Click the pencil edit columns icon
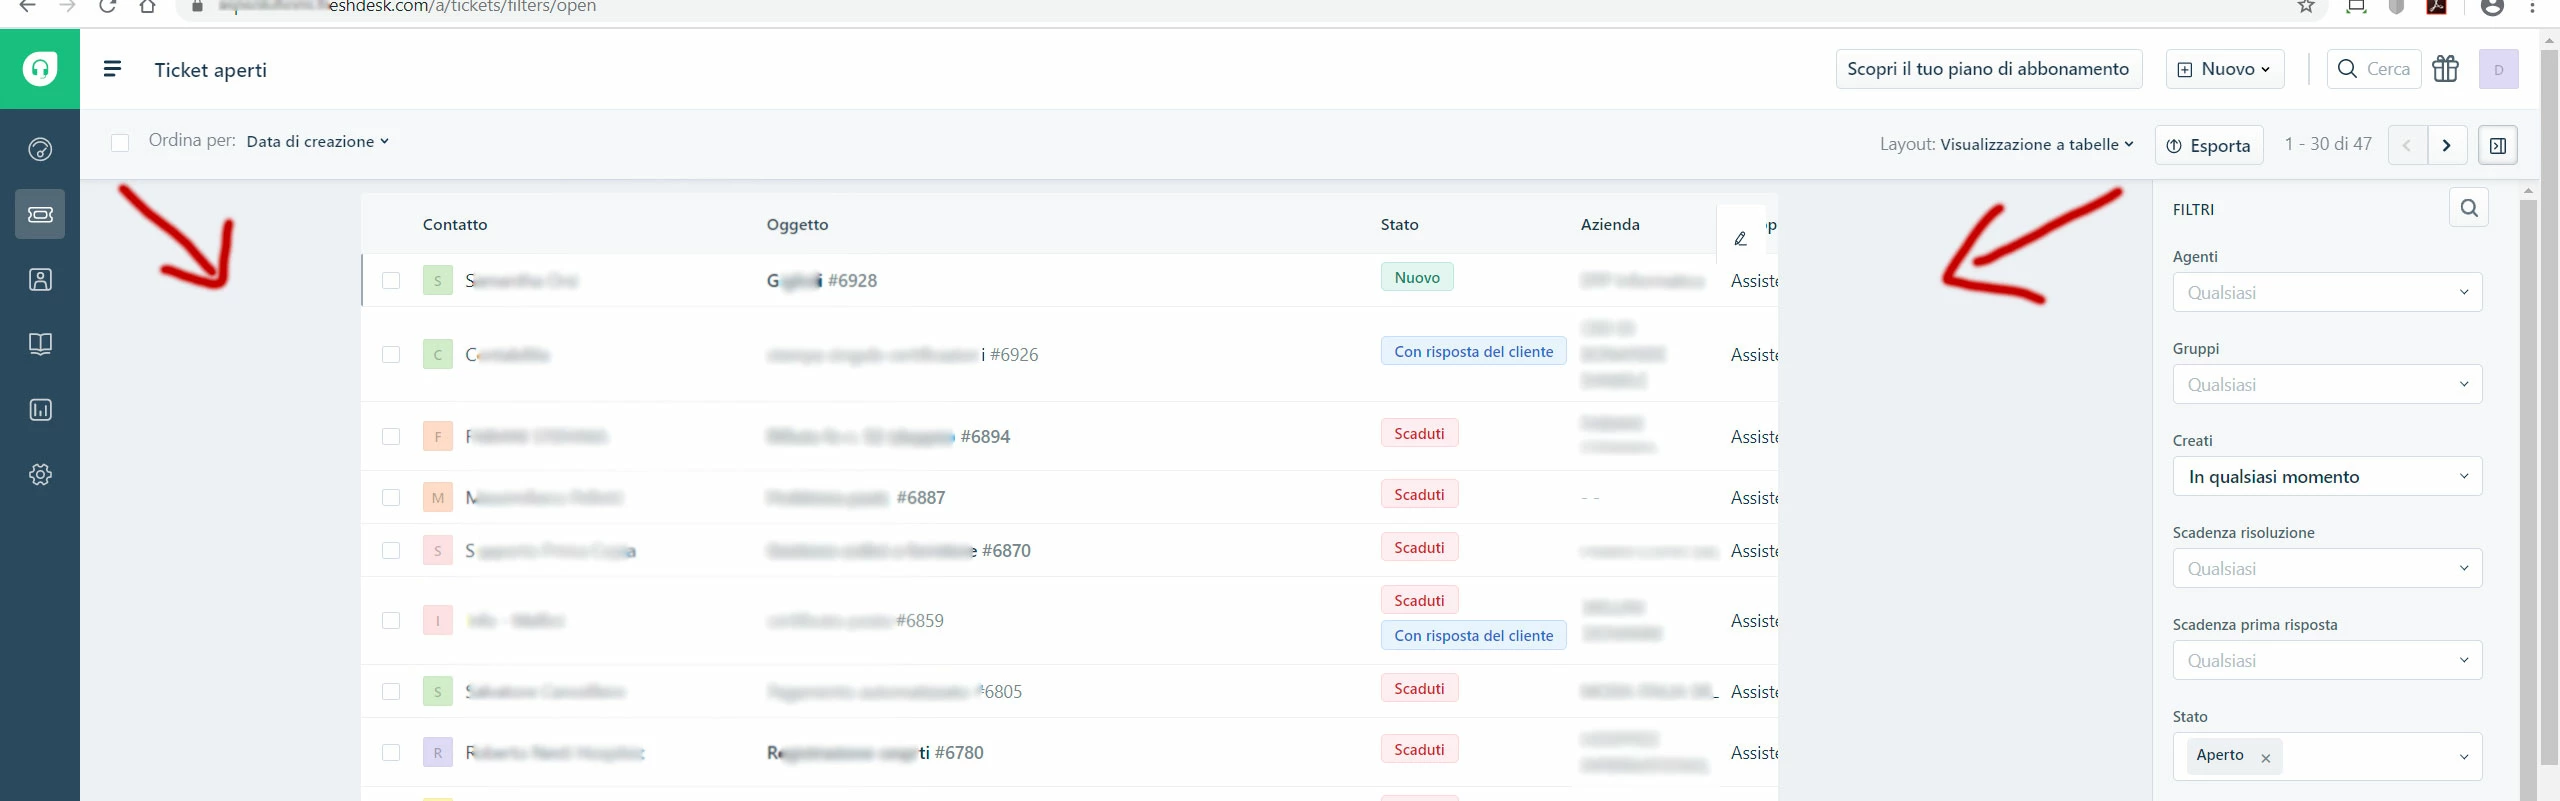Screen dimensions: 2560x801 tap(1740, 238)
